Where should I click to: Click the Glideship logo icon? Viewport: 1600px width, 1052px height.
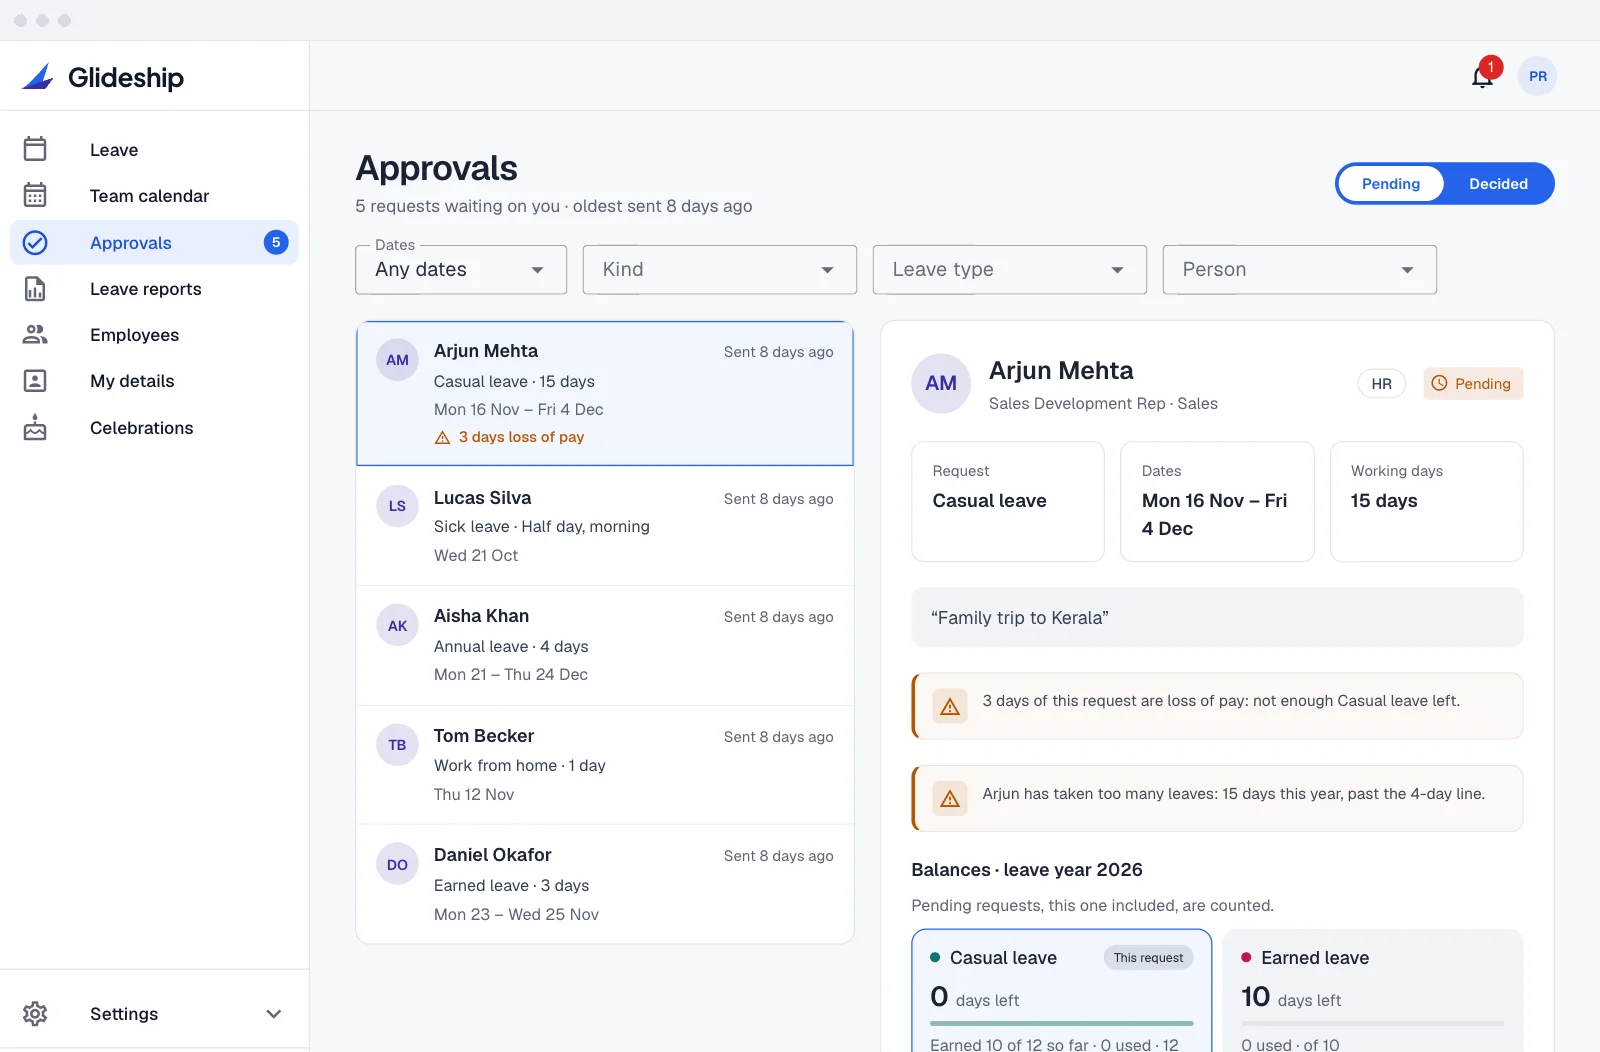tap(38, 76)
